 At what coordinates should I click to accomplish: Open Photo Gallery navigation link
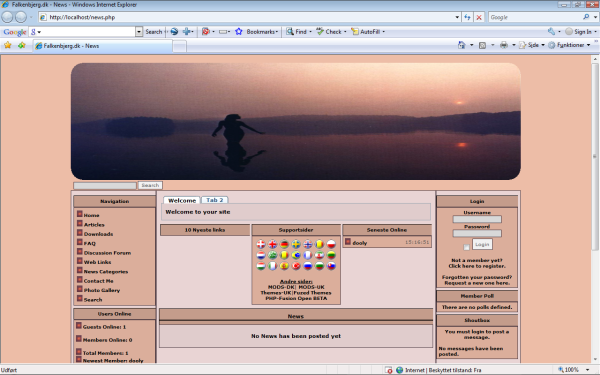(x=102, y=290)
